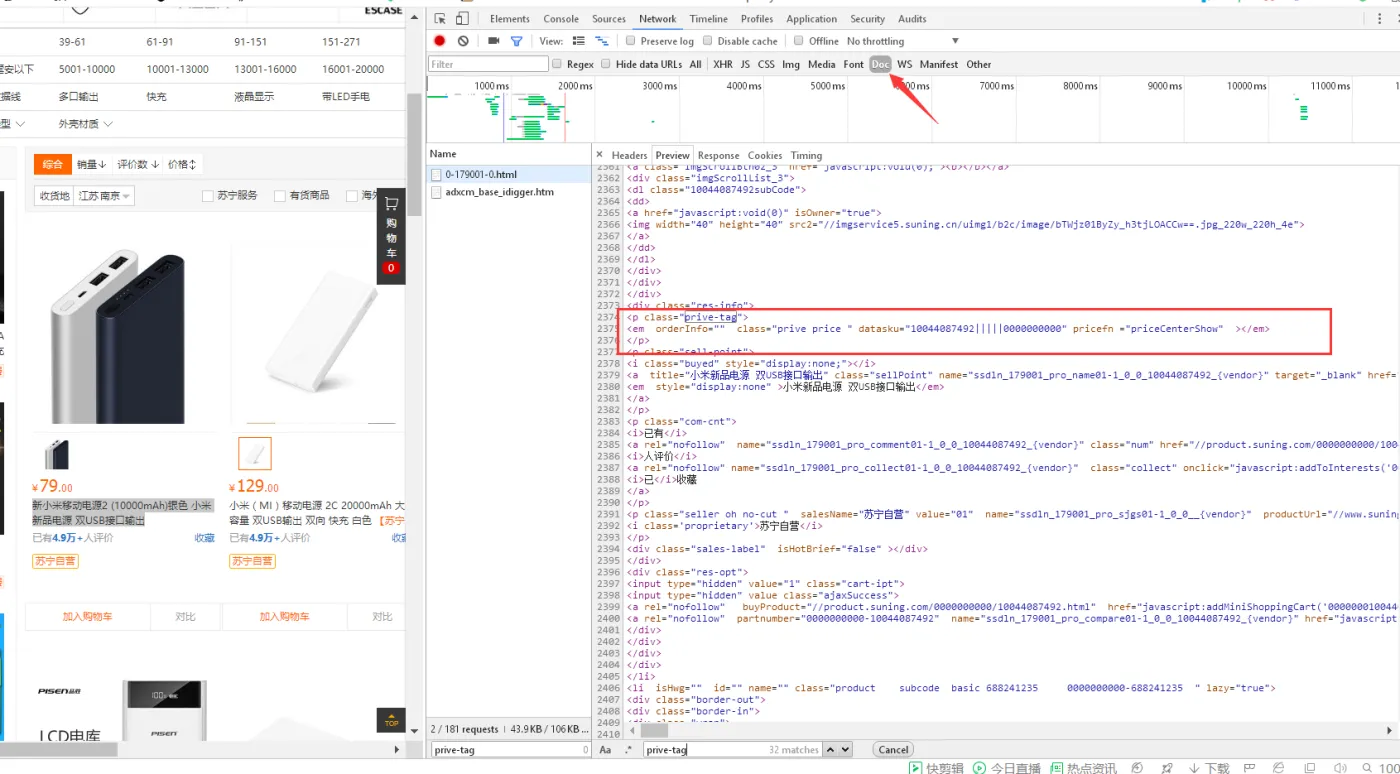Switch to the Headers sub-tab

click(630, 155)
